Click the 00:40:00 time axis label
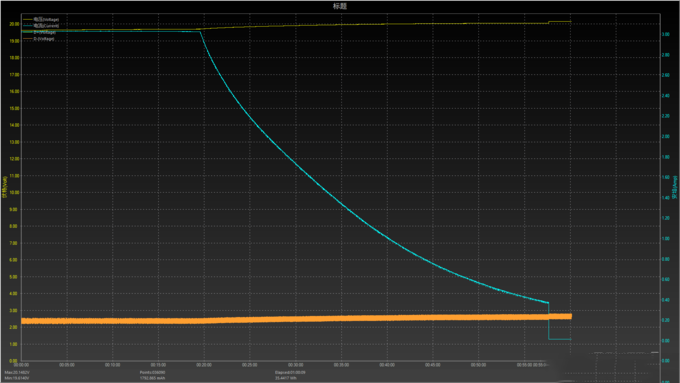This screenshot has height=383, width=680. click(387, 365)
